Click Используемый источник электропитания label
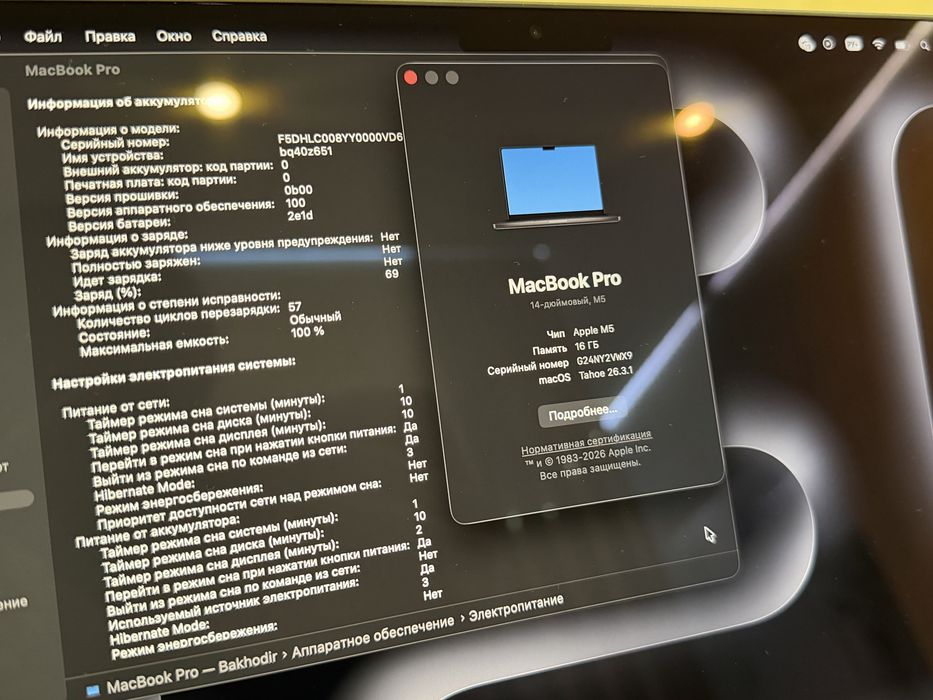The image size is (933, 700). 234,604
